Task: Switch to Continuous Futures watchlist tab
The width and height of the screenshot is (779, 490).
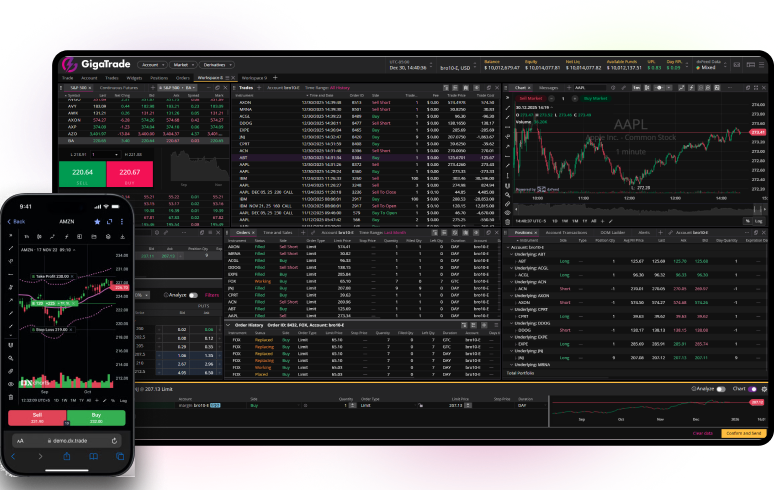Action: pyautogui.click(x=119, y=88)
